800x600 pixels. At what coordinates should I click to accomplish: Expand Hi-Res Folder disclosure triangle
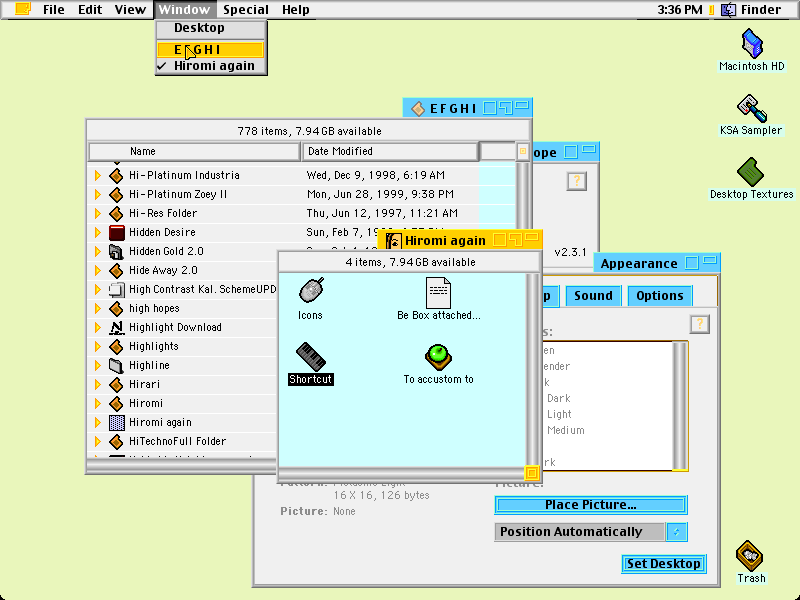[x=97, y=213]
